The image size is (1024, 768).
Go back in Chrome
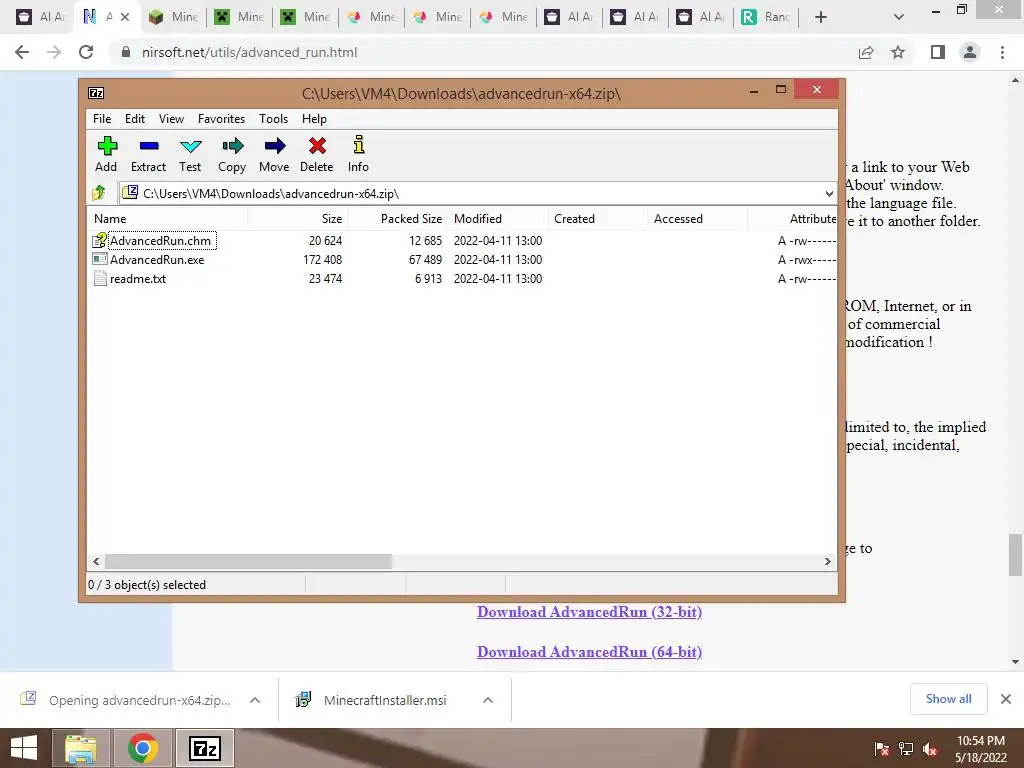coord(22,52)
